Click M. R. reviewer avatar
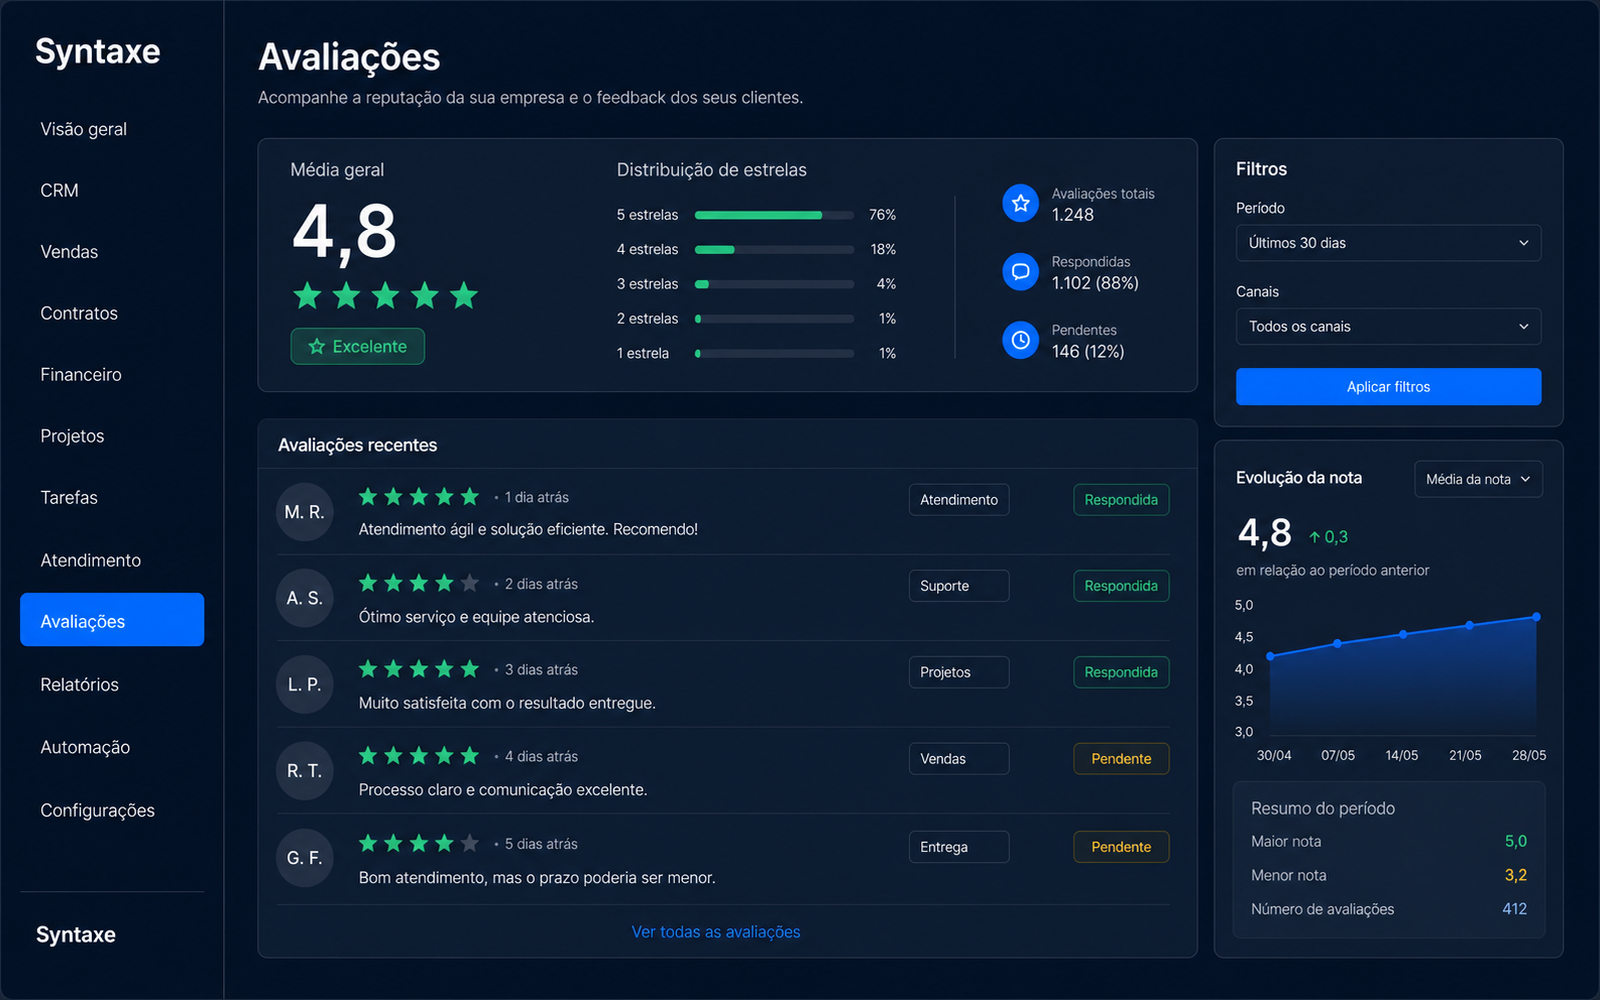The height and width of the screenshot is (1000, 1600). coord(304,512)
